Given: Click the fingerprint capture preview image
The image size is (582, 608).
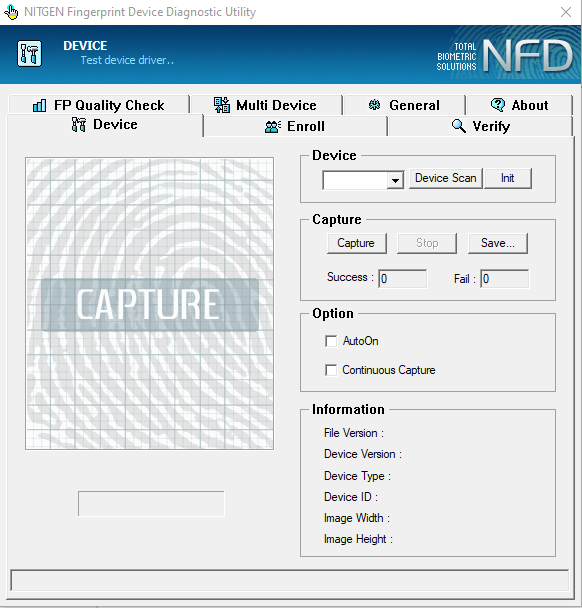Looking at the screenshot, I should coord(150,304).
